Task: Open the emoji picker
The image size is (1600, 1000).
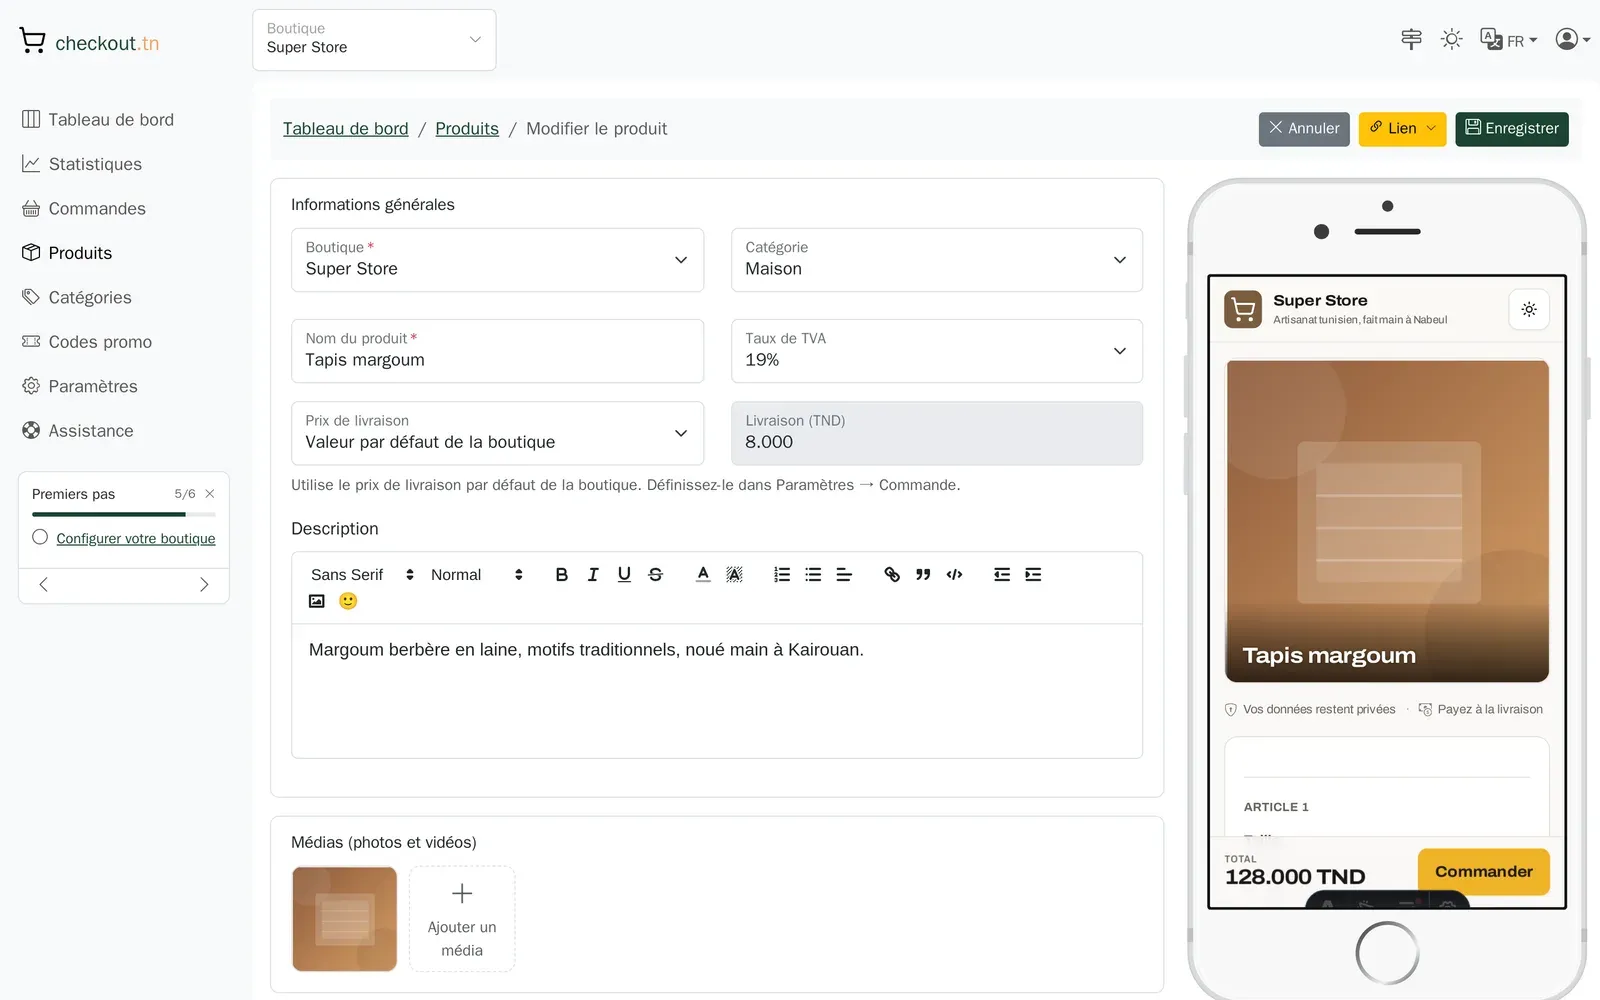Action: [348, 601]
